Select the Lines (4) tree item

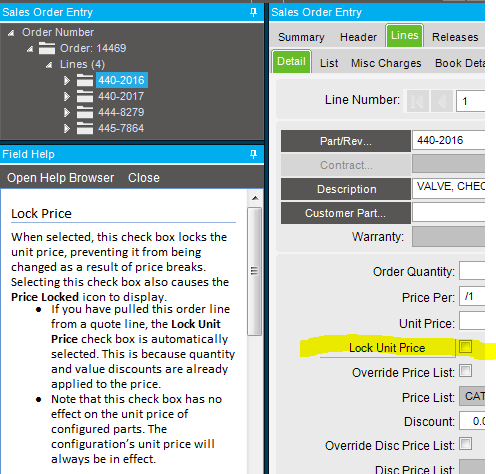tap(82, 64)
